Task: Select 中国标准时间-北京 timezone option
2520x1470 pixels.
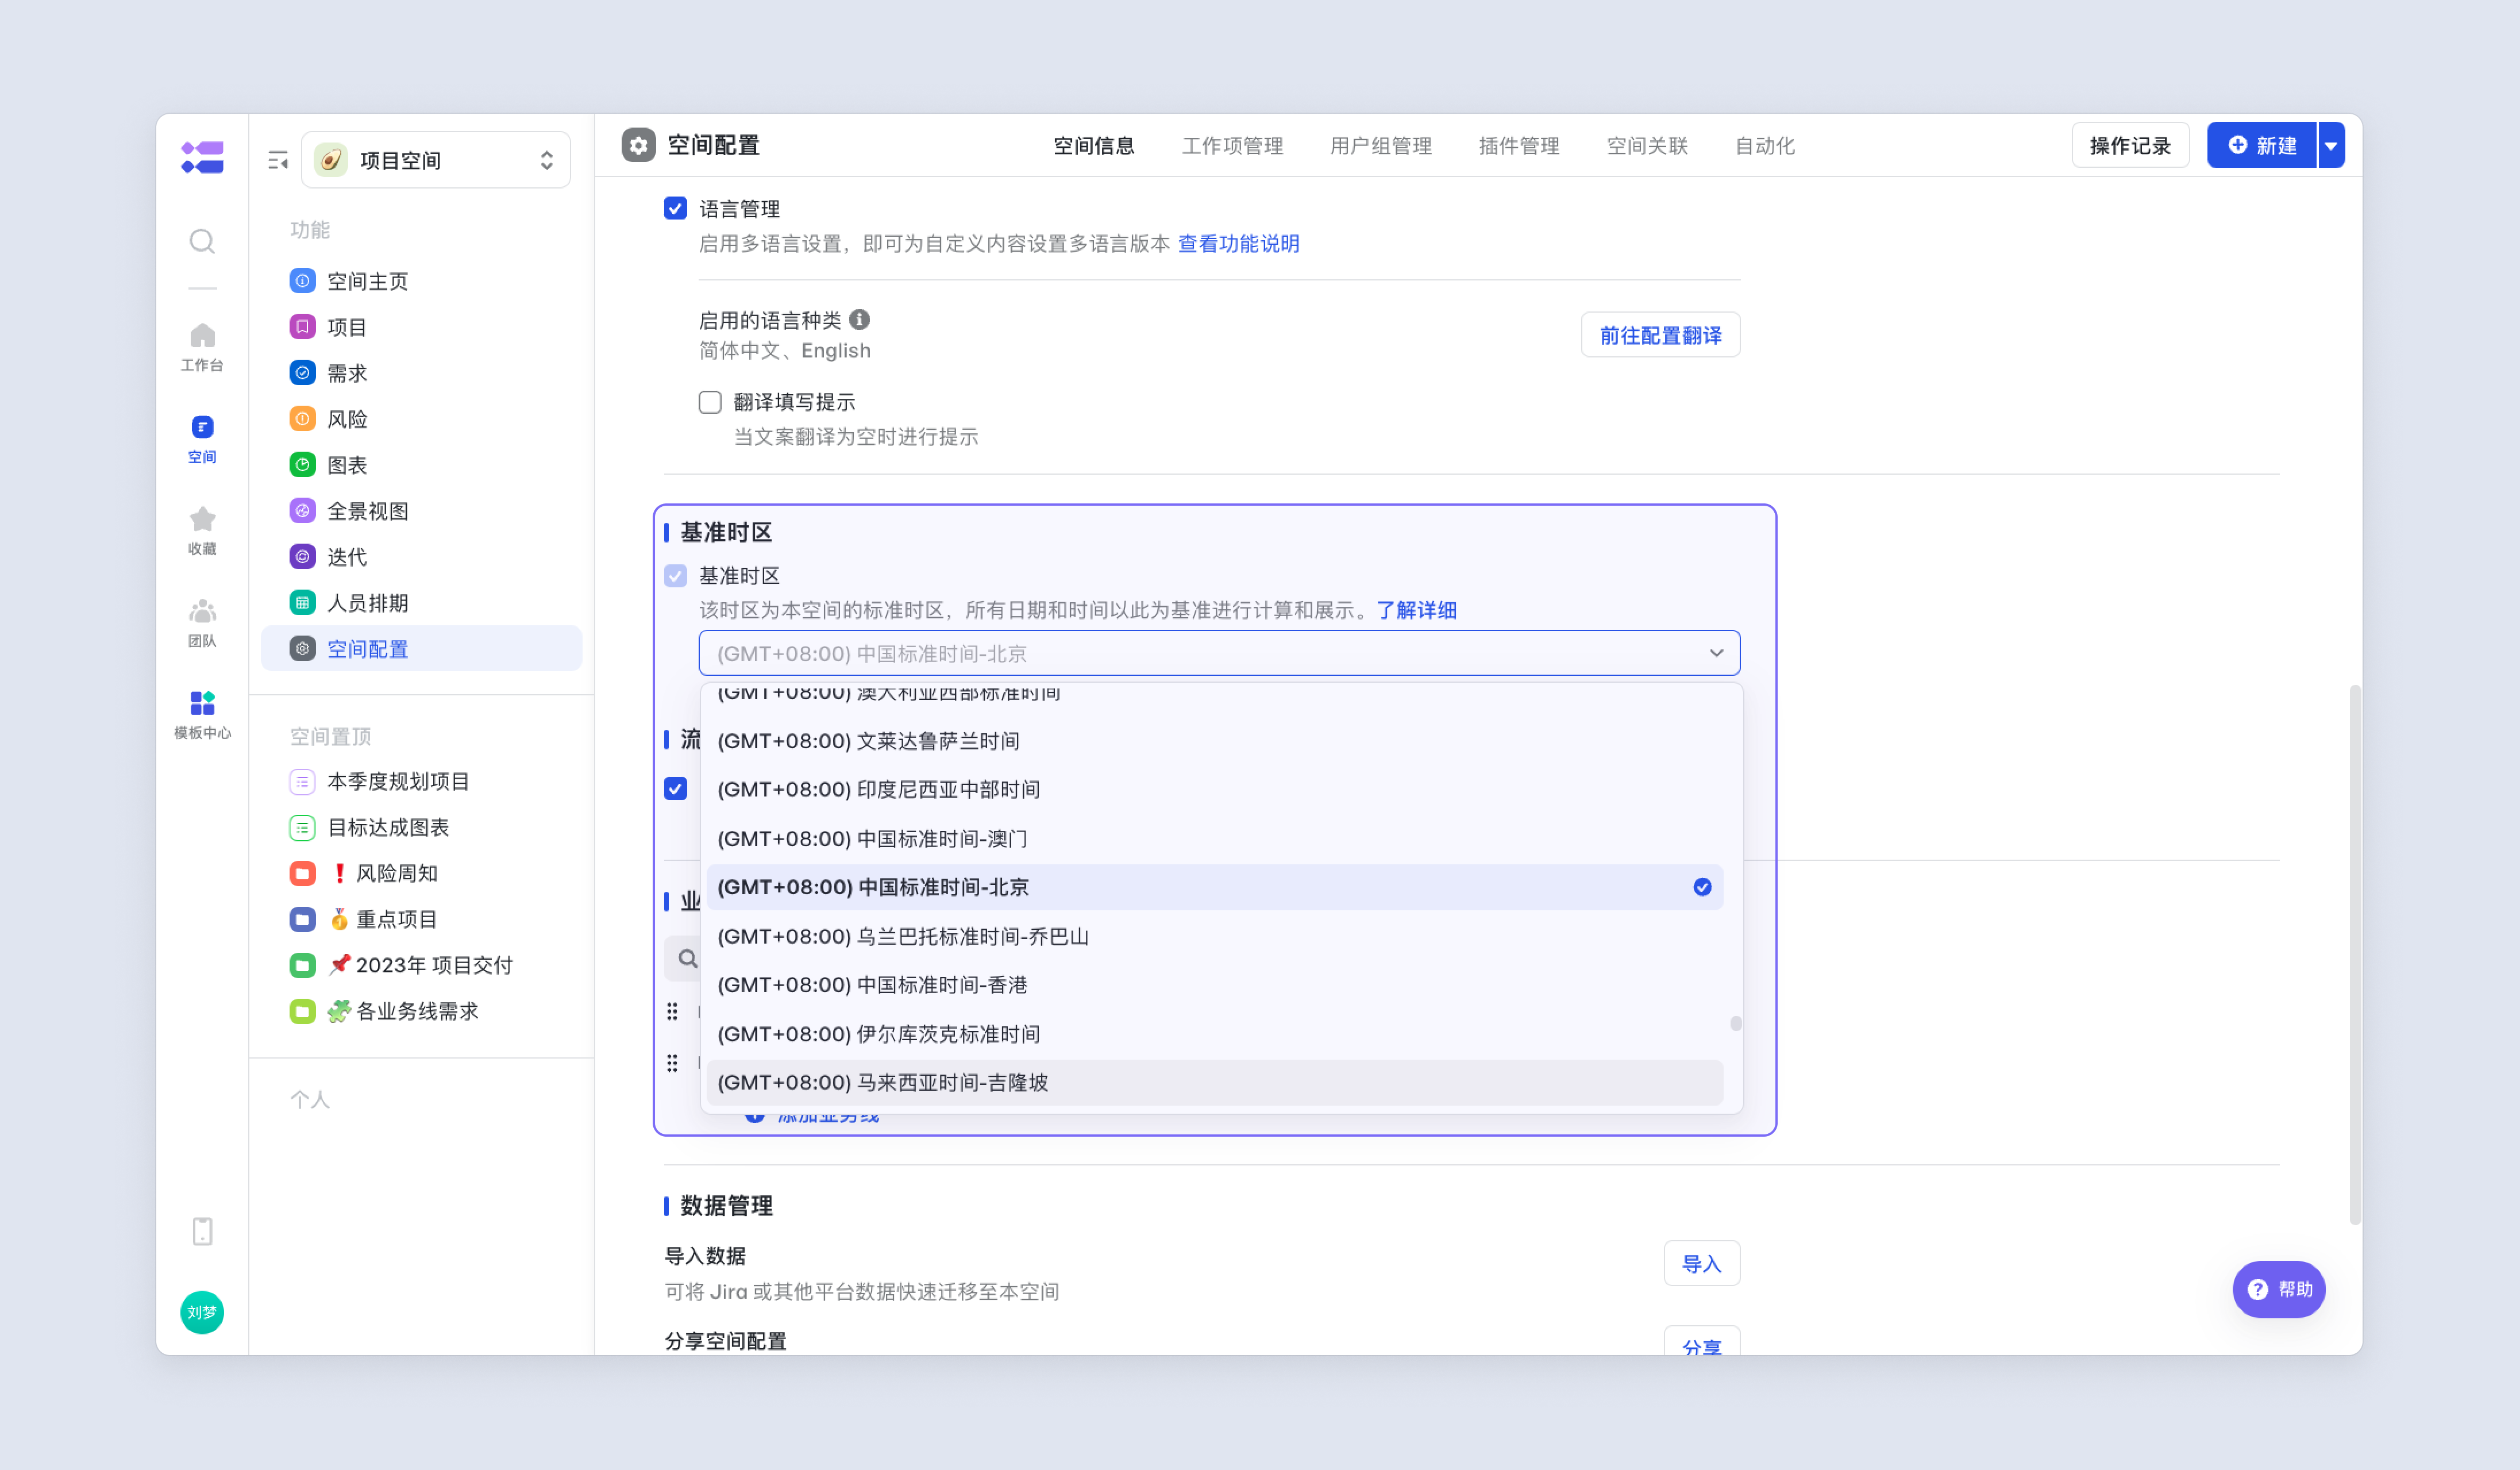Action: [1214, 888]
